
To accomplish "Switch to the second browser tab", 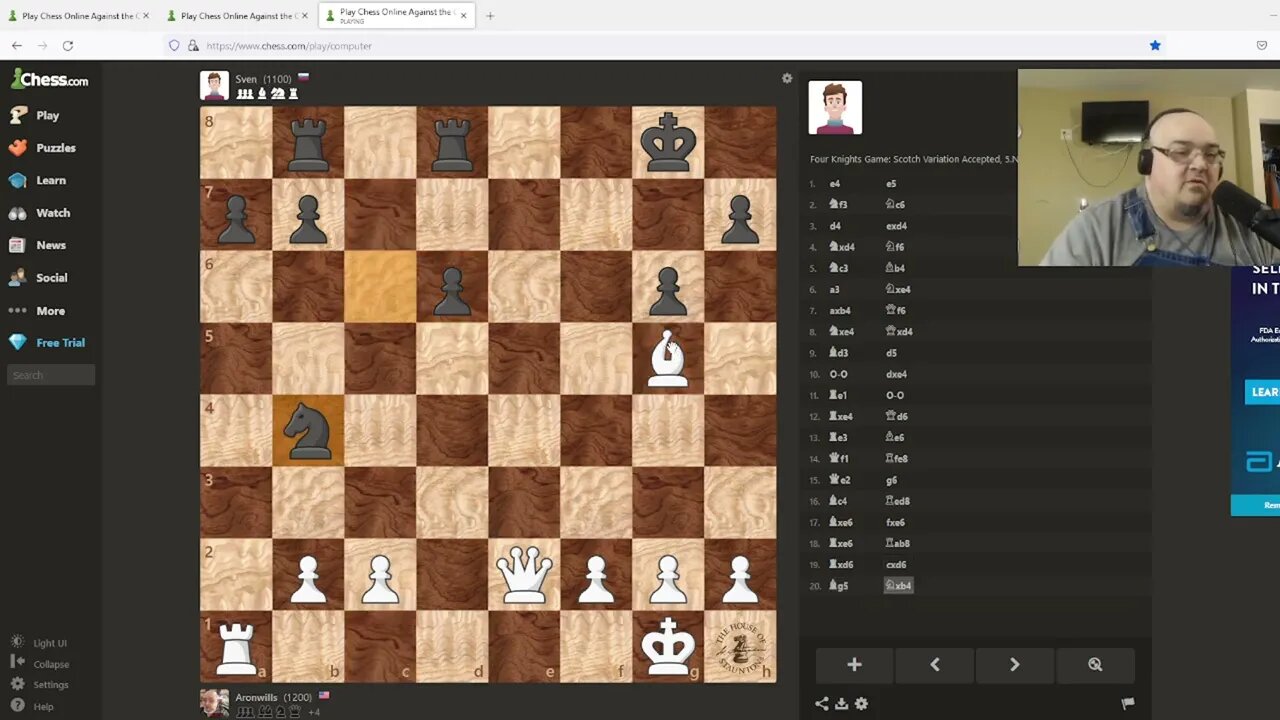I will point(237,16).
